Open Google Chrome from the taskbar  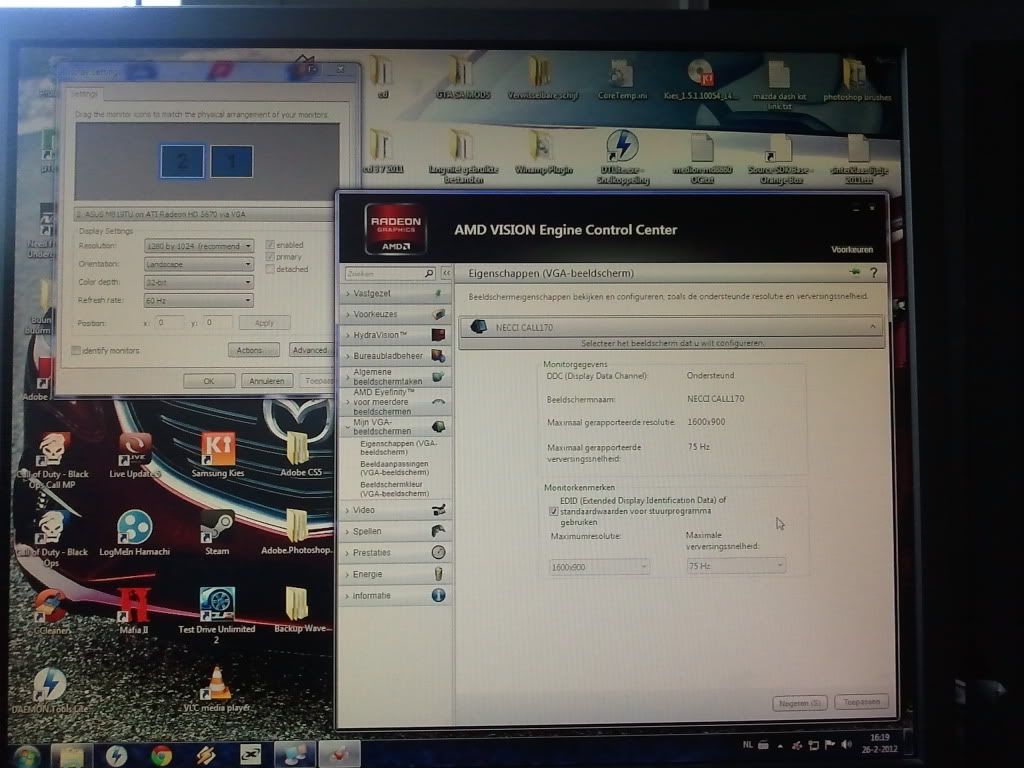coord(161,755)
